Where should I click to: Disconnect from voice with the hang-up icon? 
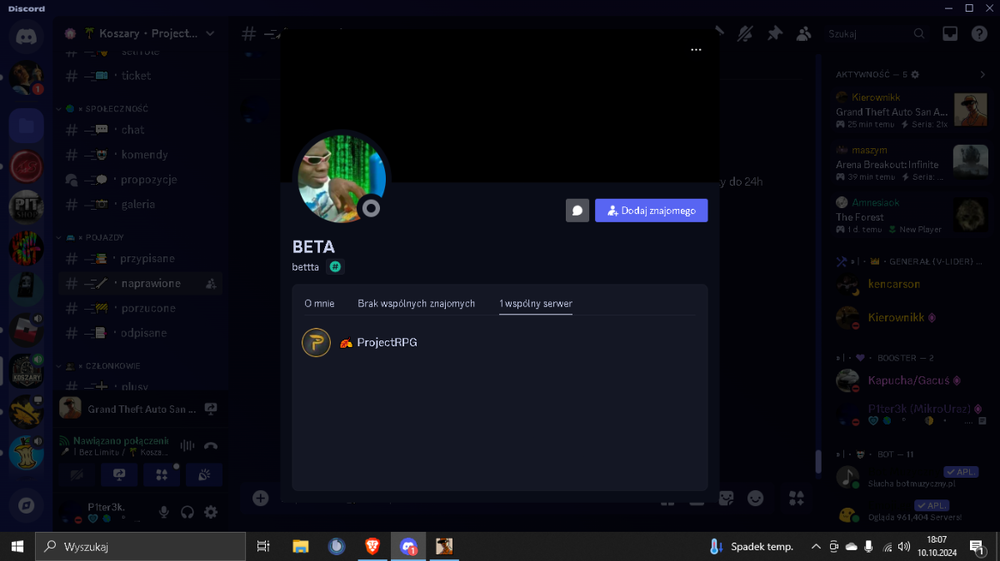point(210,446)
